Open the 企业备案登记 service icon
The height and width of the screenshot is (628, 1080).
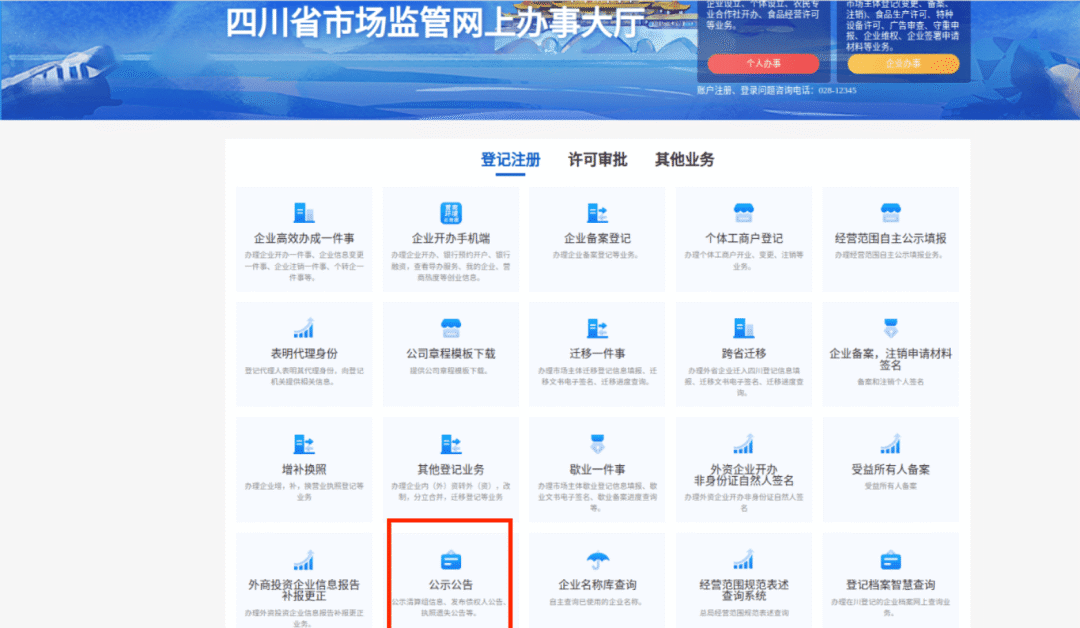[x=597, y=212]
